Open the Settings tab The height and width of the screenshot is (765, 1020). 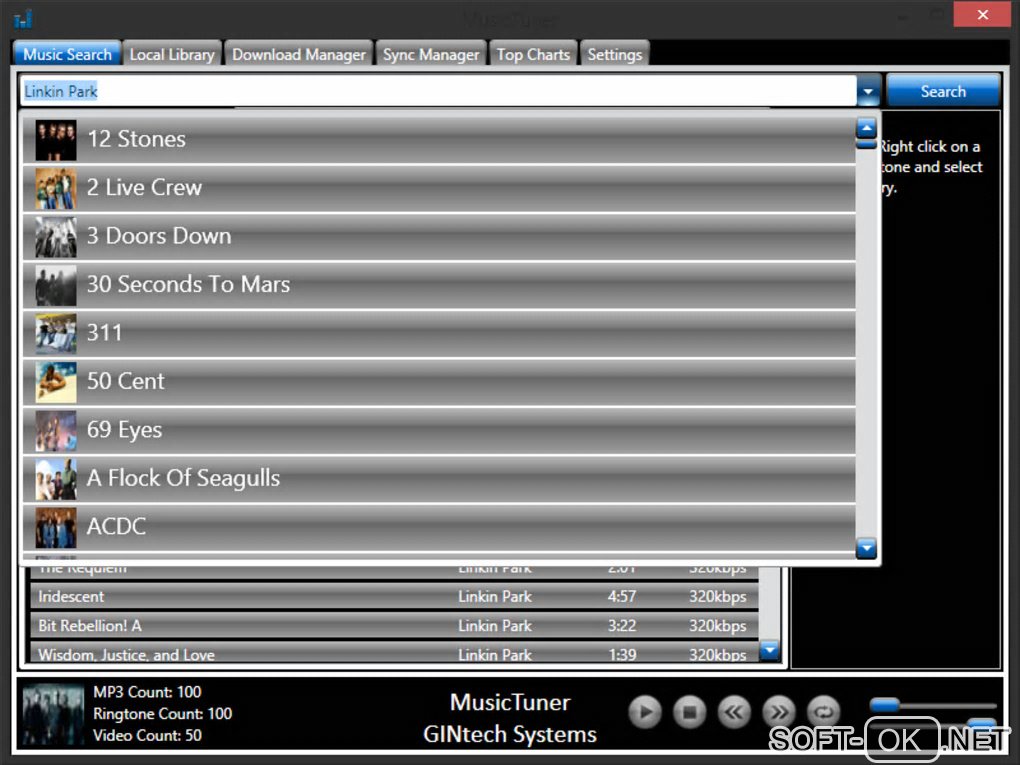point(615,54)
